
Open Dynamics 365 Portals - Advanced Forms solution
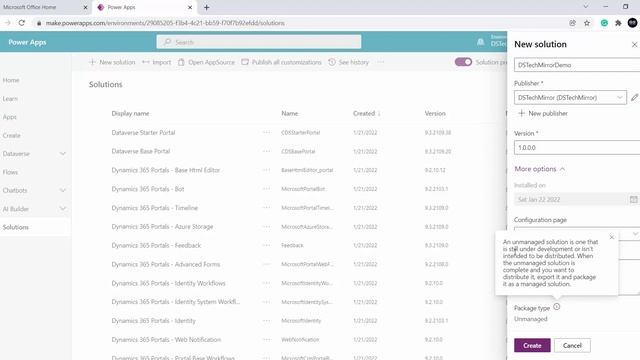(x=166, y=264)
